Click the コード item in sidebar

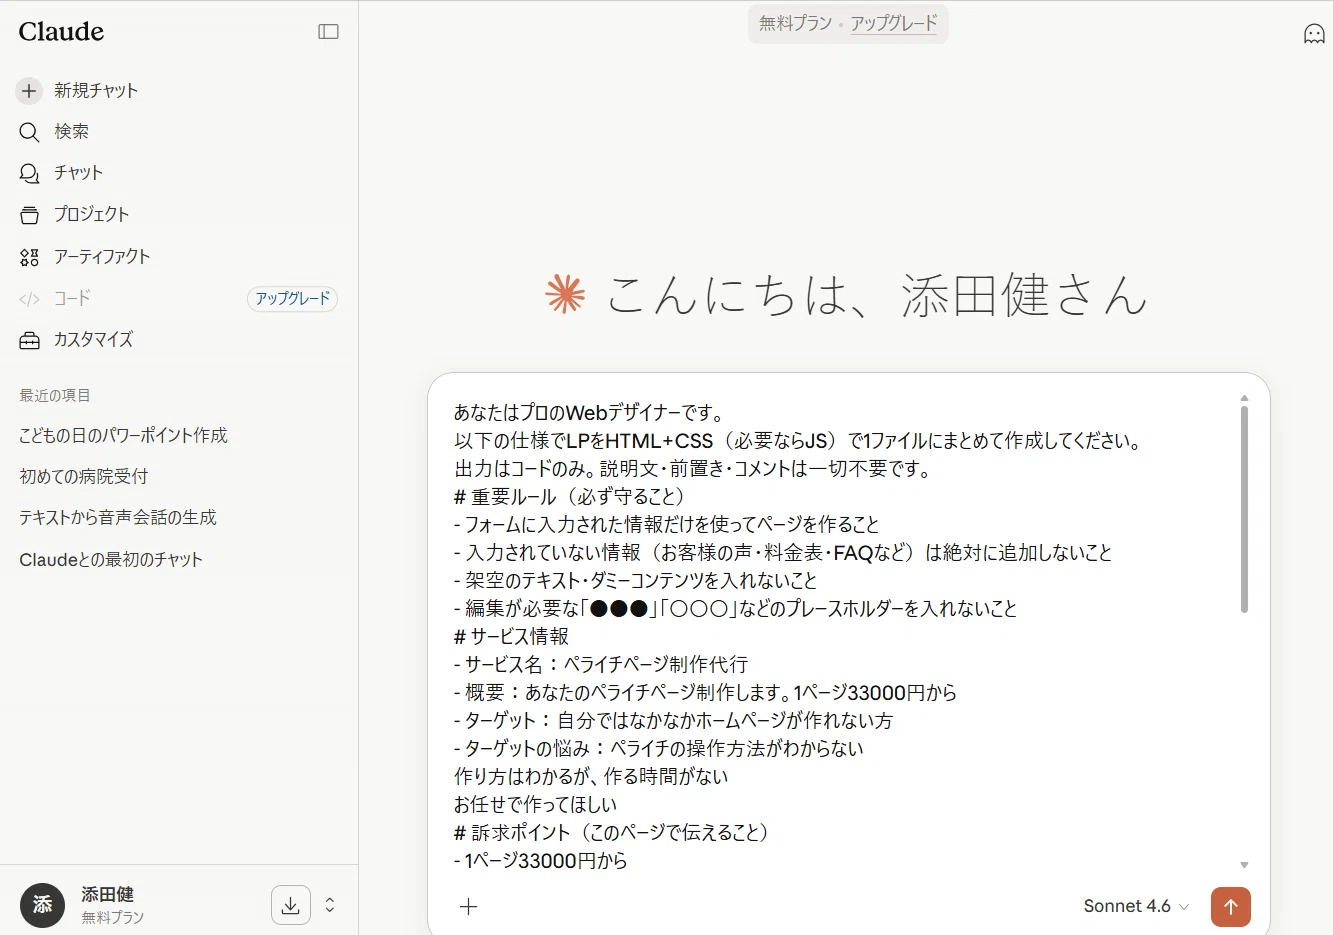72,299
